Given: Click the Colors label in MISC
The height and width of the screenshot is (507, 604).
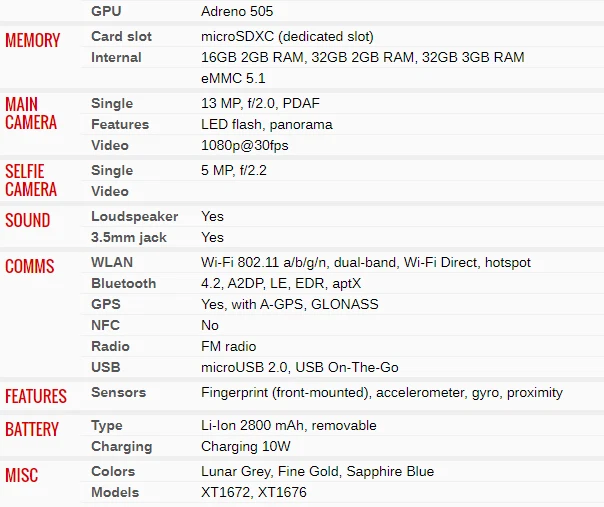Looking at the screenshot, I should click(x=113, y=472).
